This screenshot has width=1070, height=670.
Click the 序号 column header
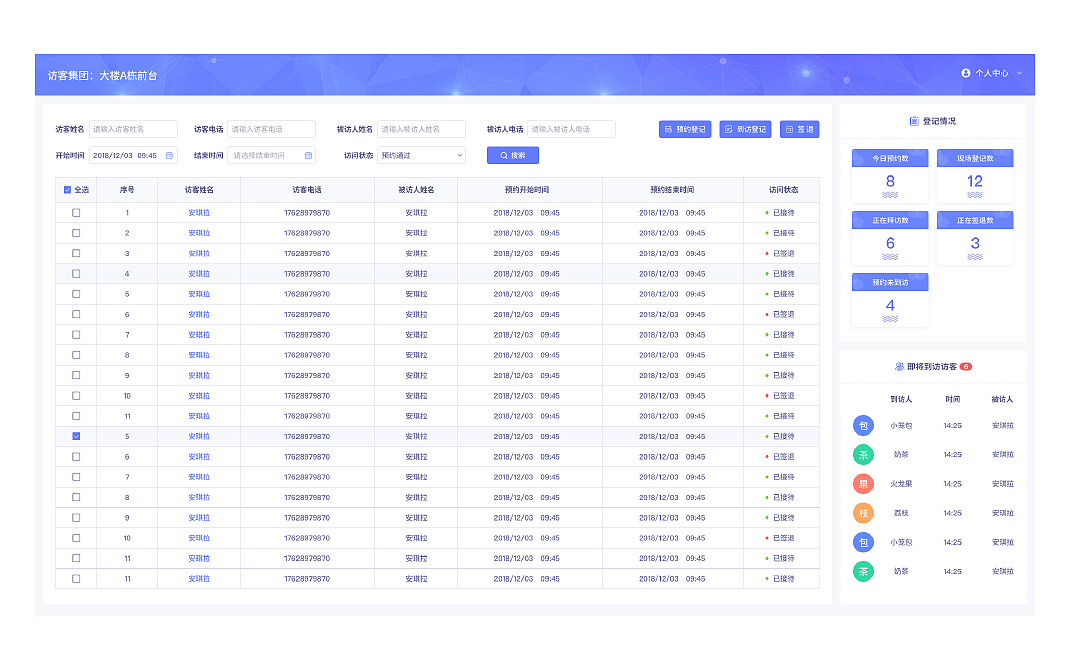pyautogui.click(x=127, y=190)
